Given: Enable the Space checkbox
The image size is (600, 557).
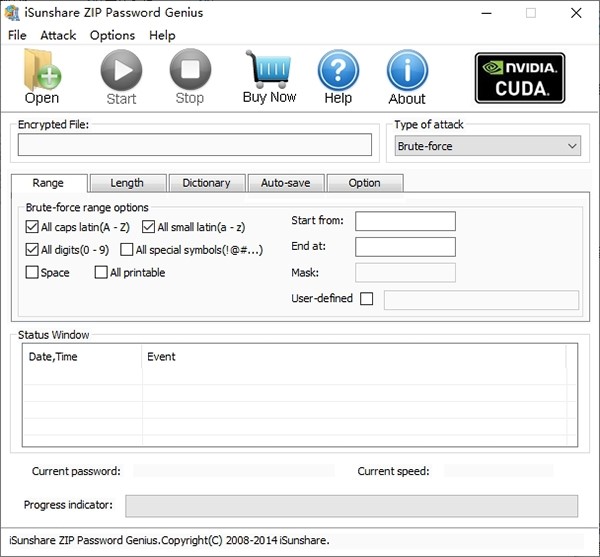Looking at the screenshot, I should coord(32,272).
